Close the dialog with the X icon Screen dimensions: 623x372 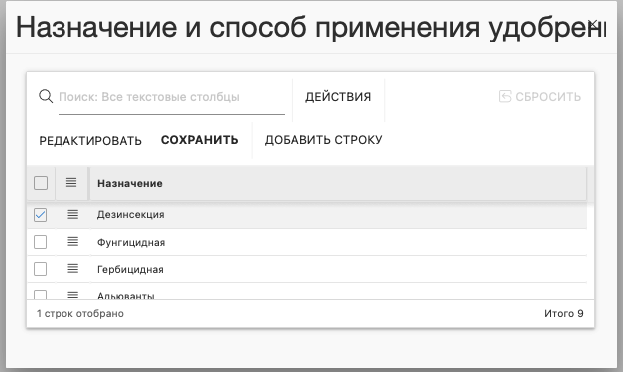coord(594,25)
